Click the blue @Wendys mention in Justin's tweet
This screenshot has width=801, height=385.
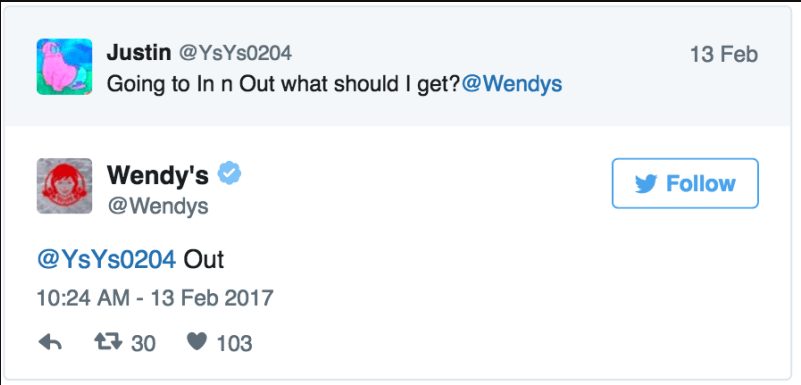[x=511, y=84]
